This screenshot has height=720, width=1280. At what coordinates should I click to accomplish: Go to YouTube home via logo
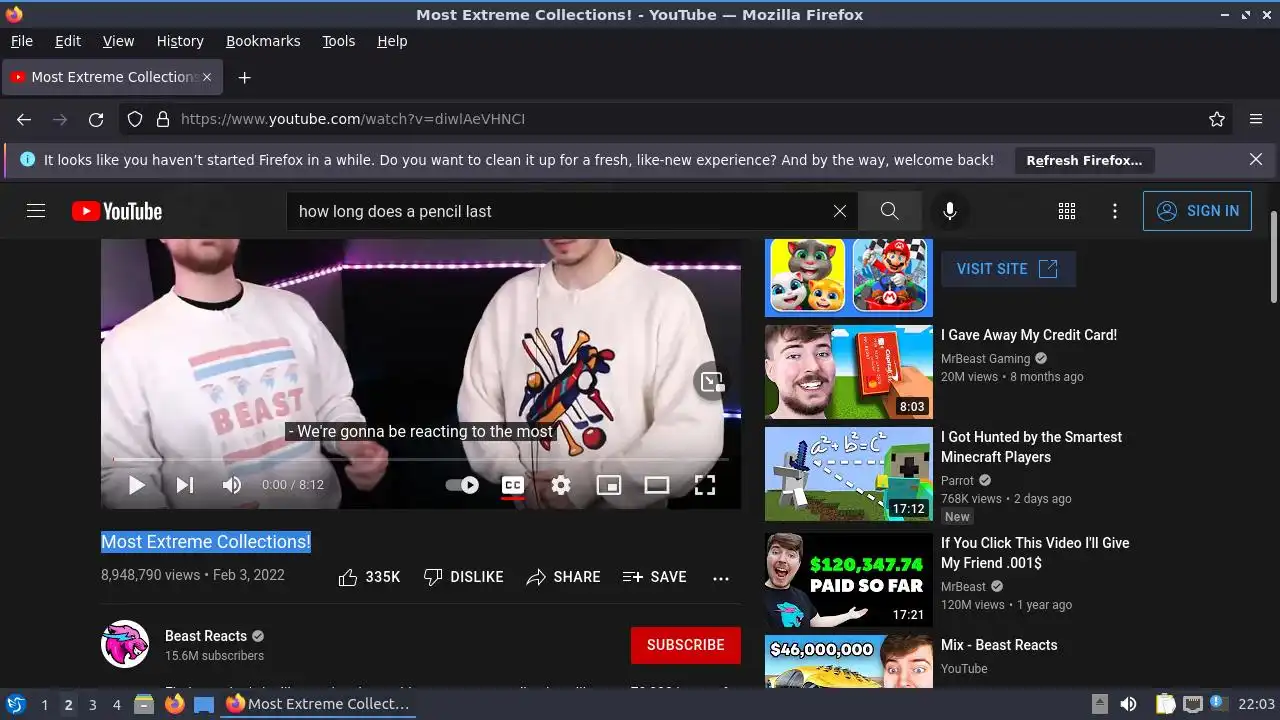pyautogui.click(x=117, y=211)
